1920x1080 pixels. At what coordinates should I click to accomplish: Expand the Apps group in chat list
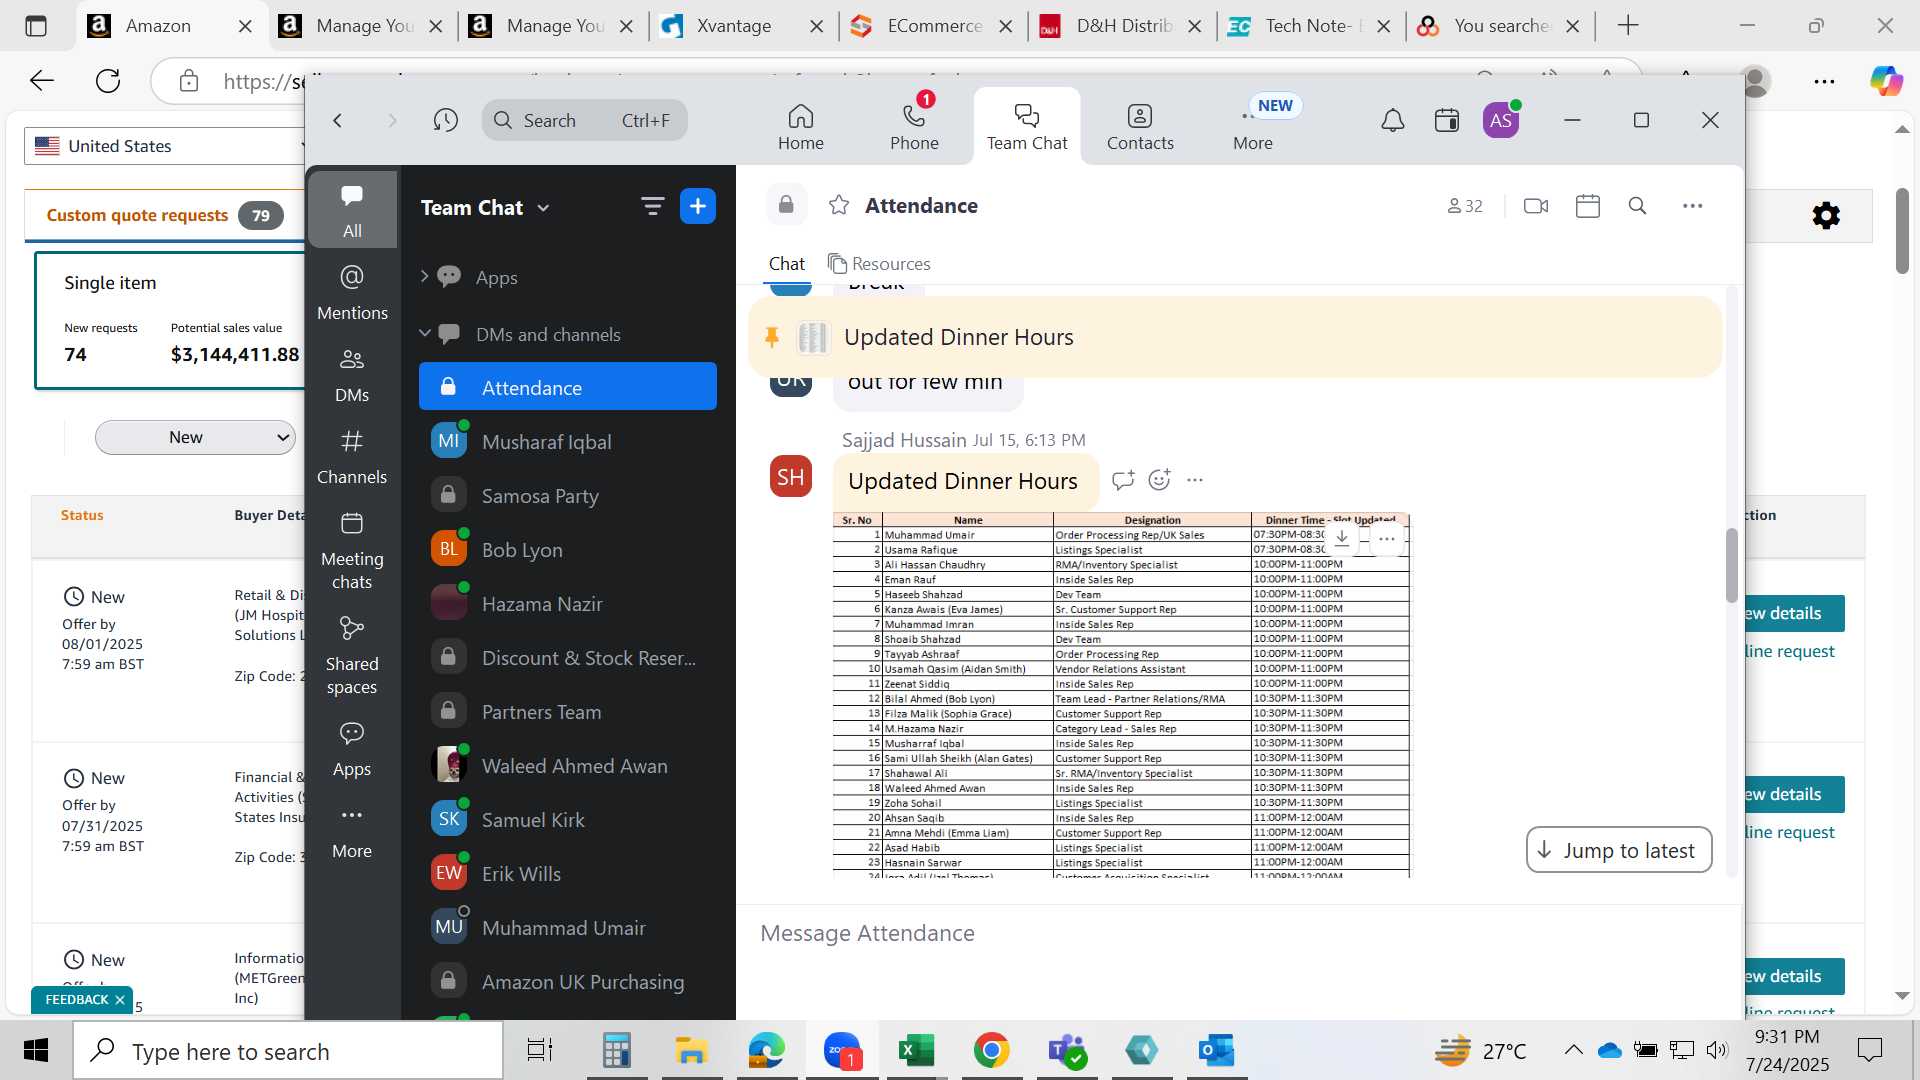(424, 277)
